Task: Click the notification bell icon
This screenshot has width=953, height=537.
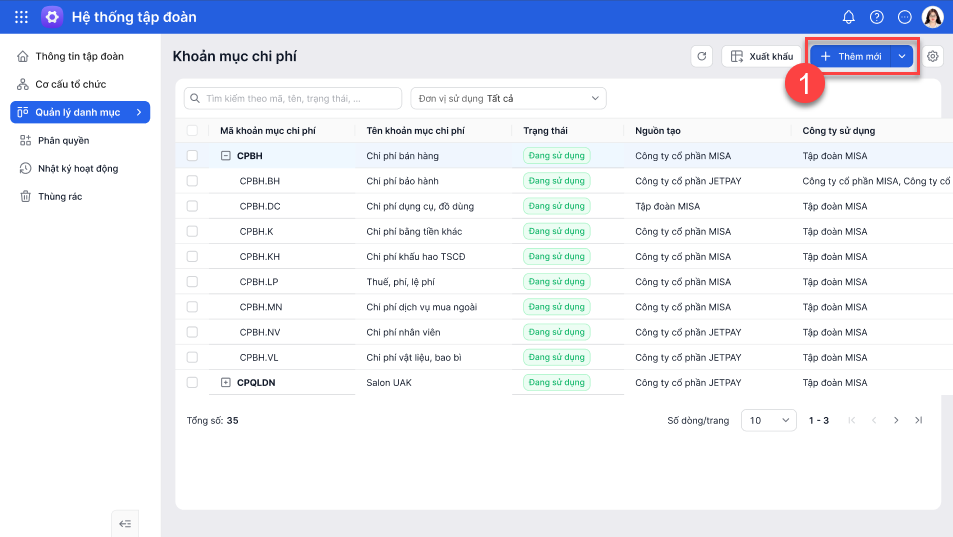Action: (x=849, y=17)
